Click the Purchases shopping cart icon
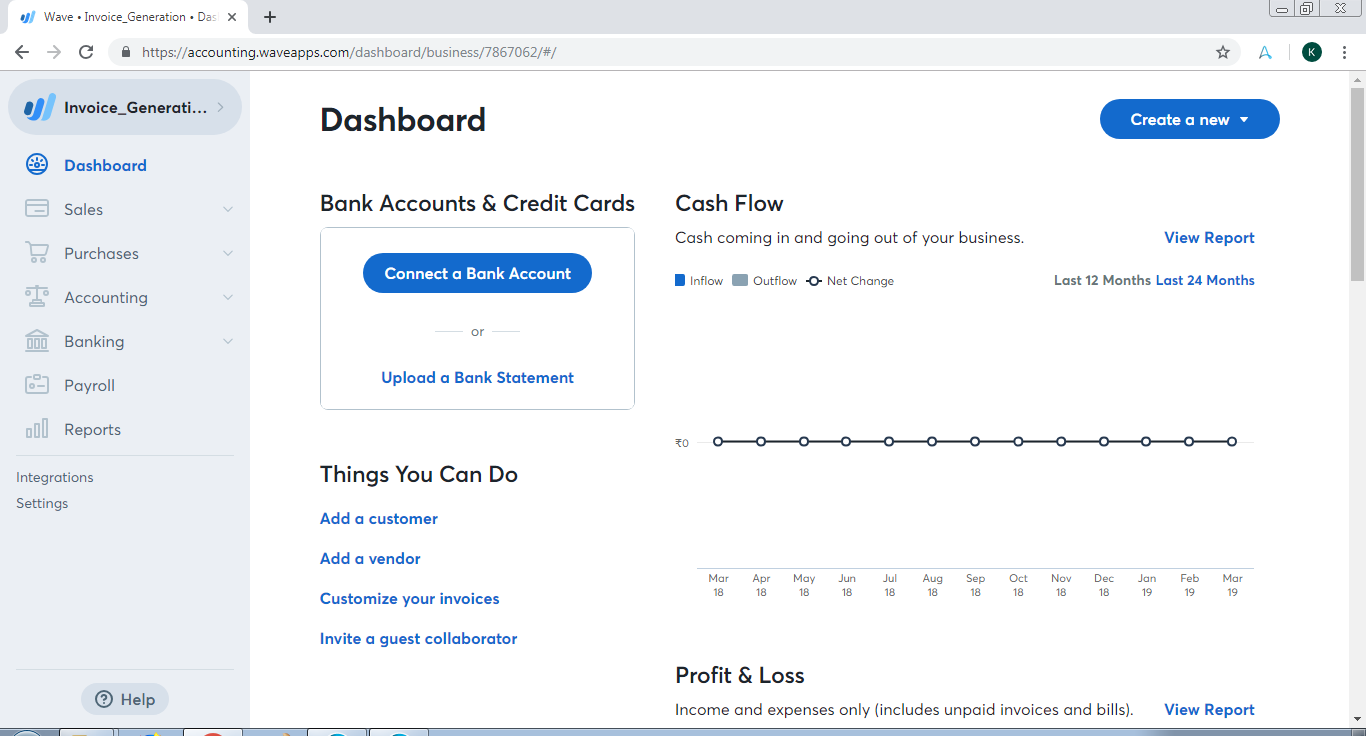 pos(37,253)
